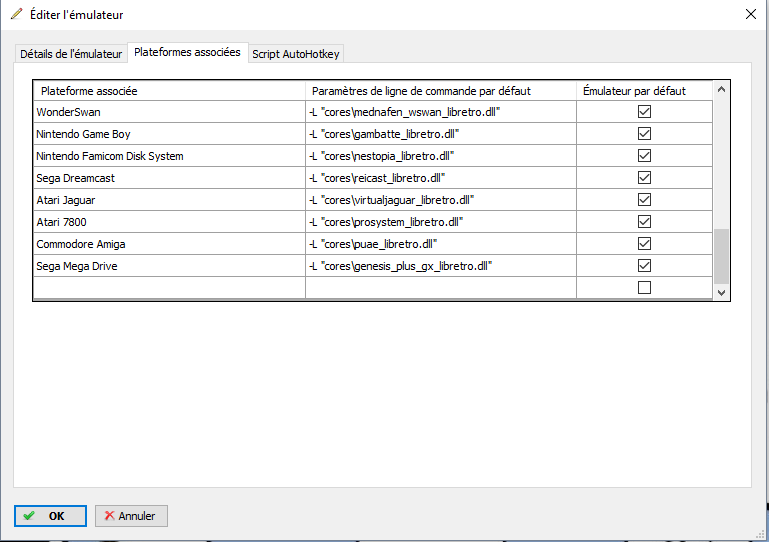Check the default emulator box in empty row

point(644,287)
